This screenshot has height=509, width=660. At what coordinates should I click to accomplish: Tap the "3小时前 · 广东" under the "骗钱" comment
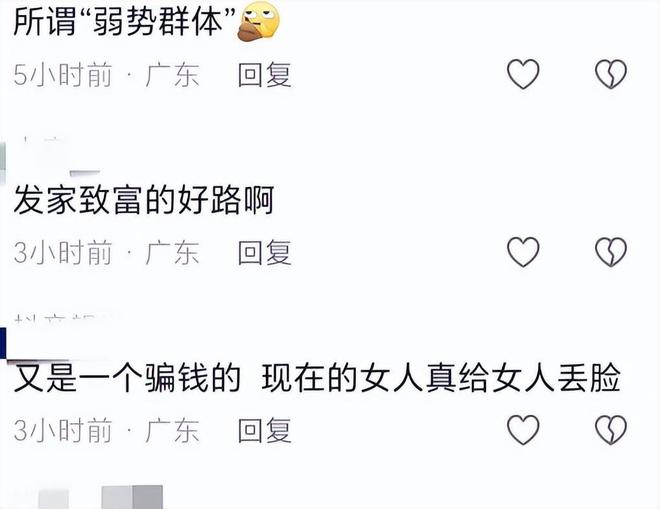point(106,430)
